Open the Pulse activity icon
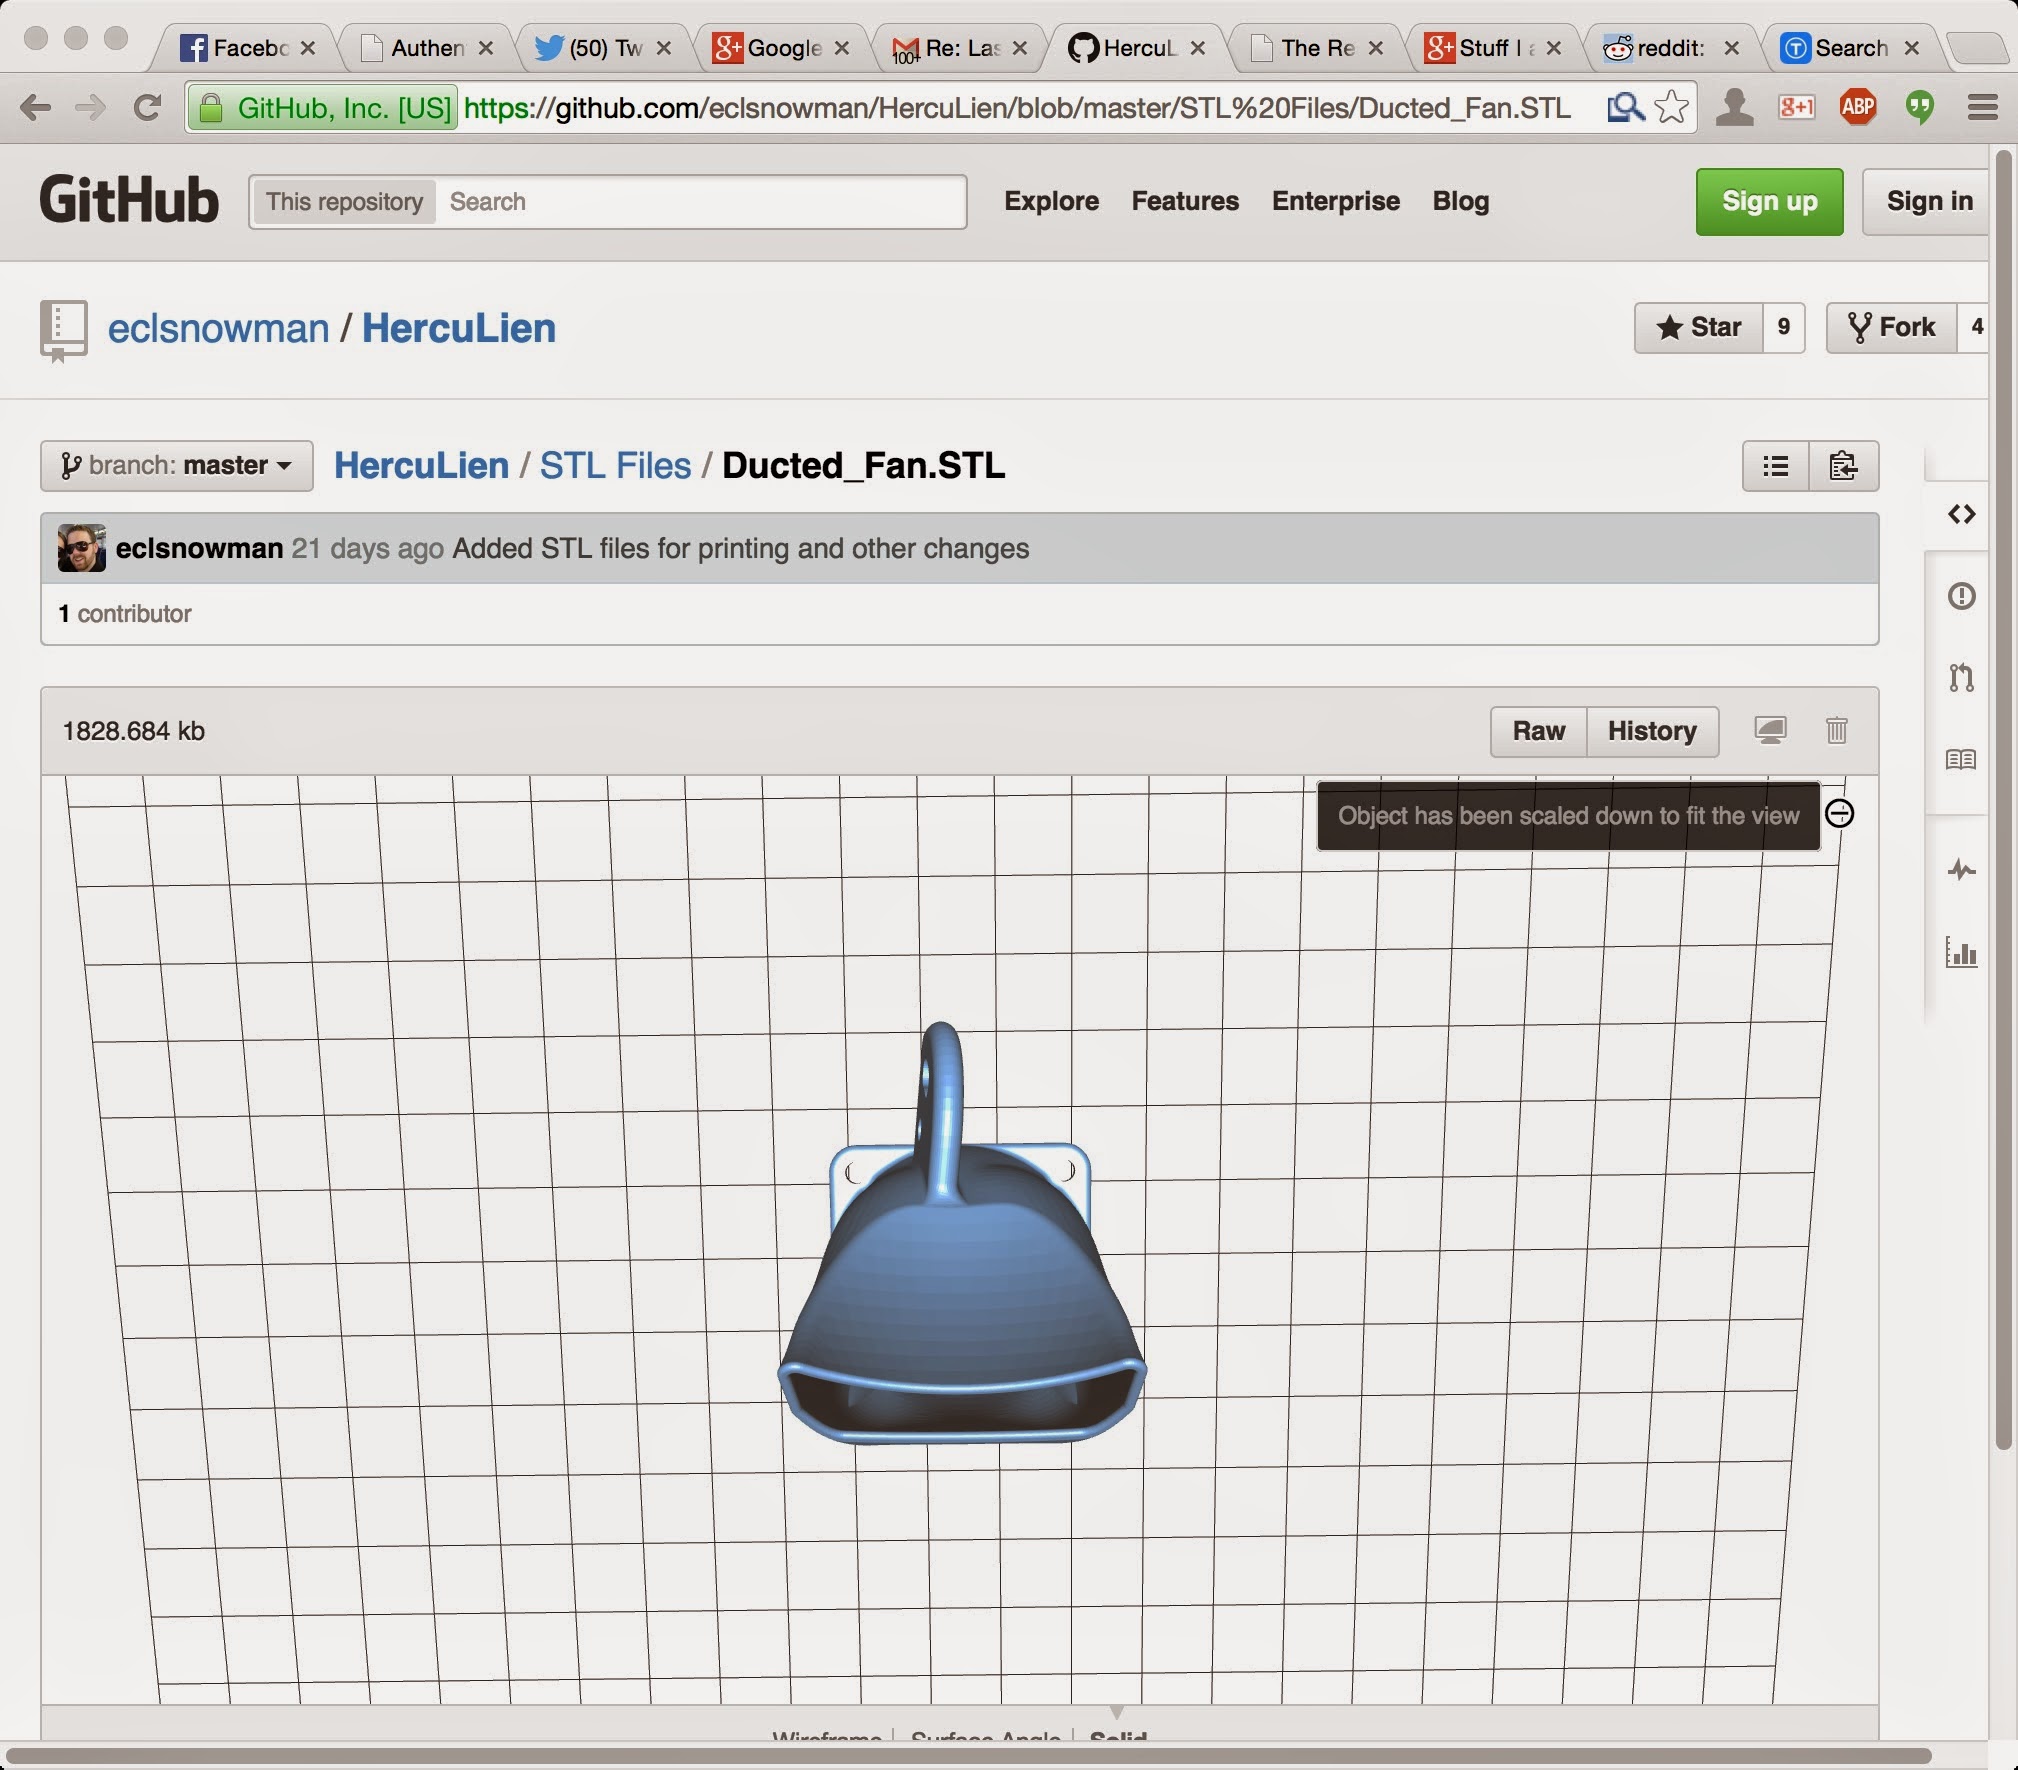Image resolution: width=2018 pixels, height=1770 pixels. point(1961,870)
